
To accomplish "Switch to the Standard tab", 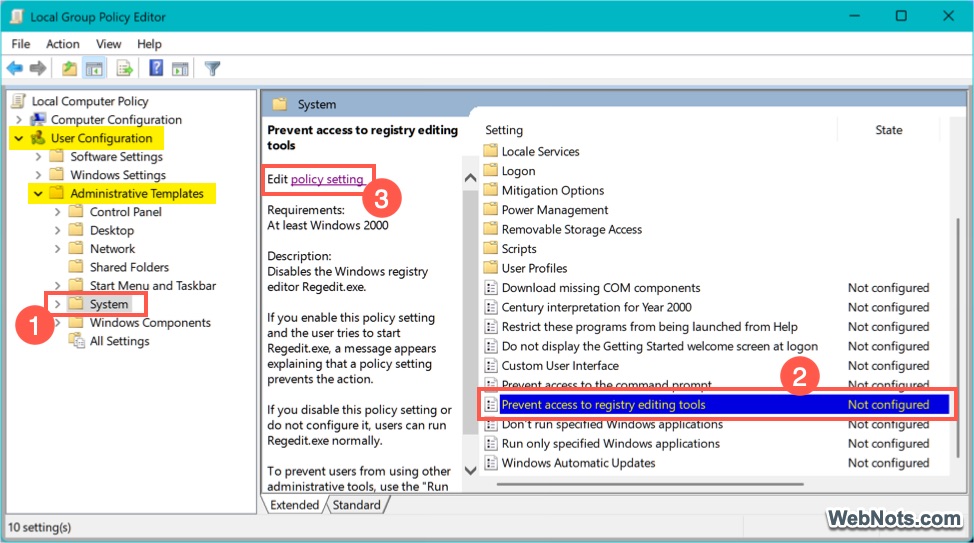I will pyautogui.click(x=356, y=505).
